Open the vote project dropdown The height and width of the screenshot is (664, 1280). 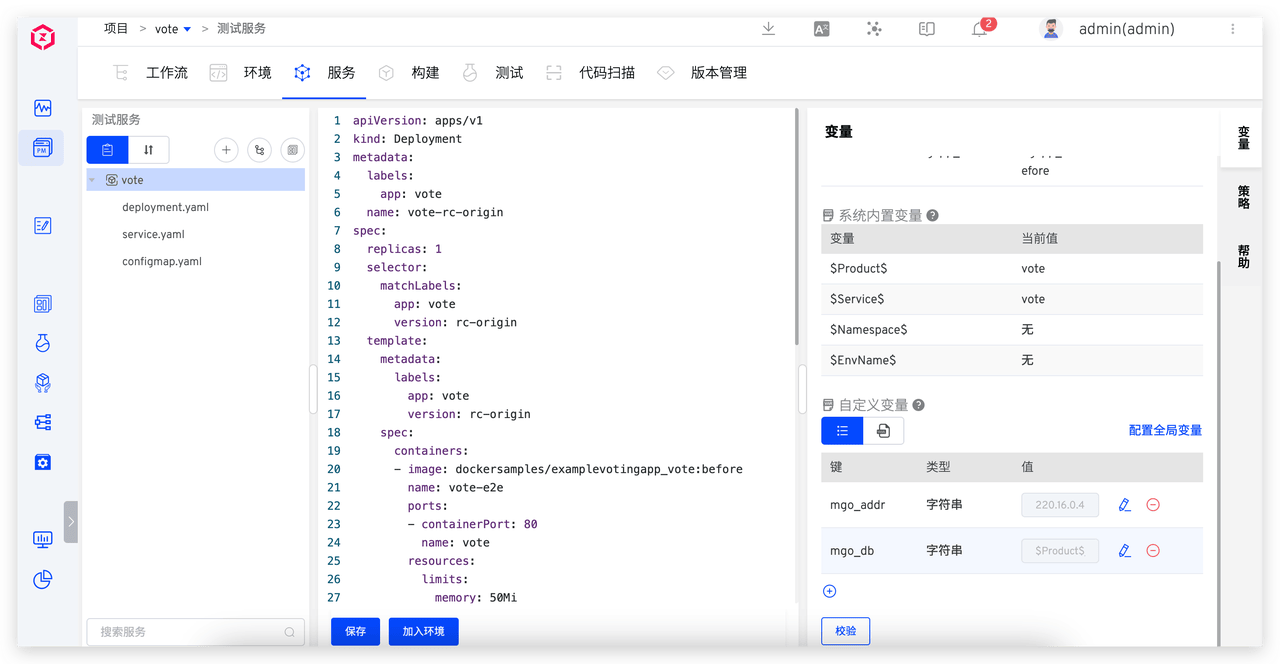point(172,29)
